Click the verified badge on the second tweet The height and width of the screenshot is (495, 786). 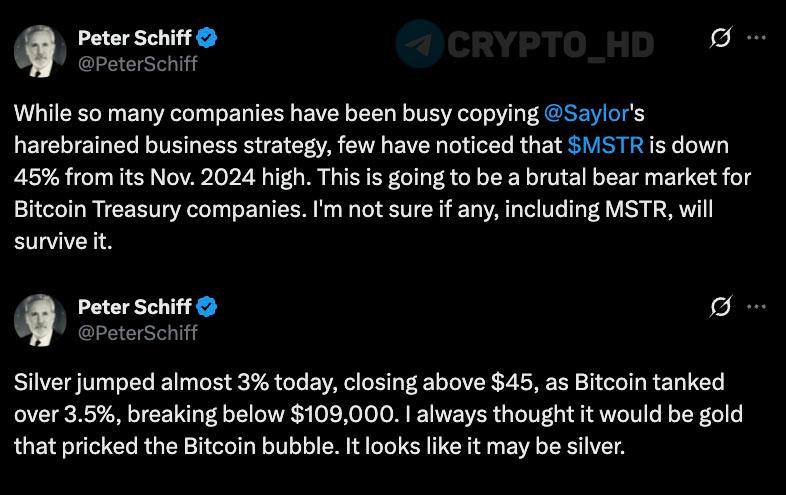207,308
